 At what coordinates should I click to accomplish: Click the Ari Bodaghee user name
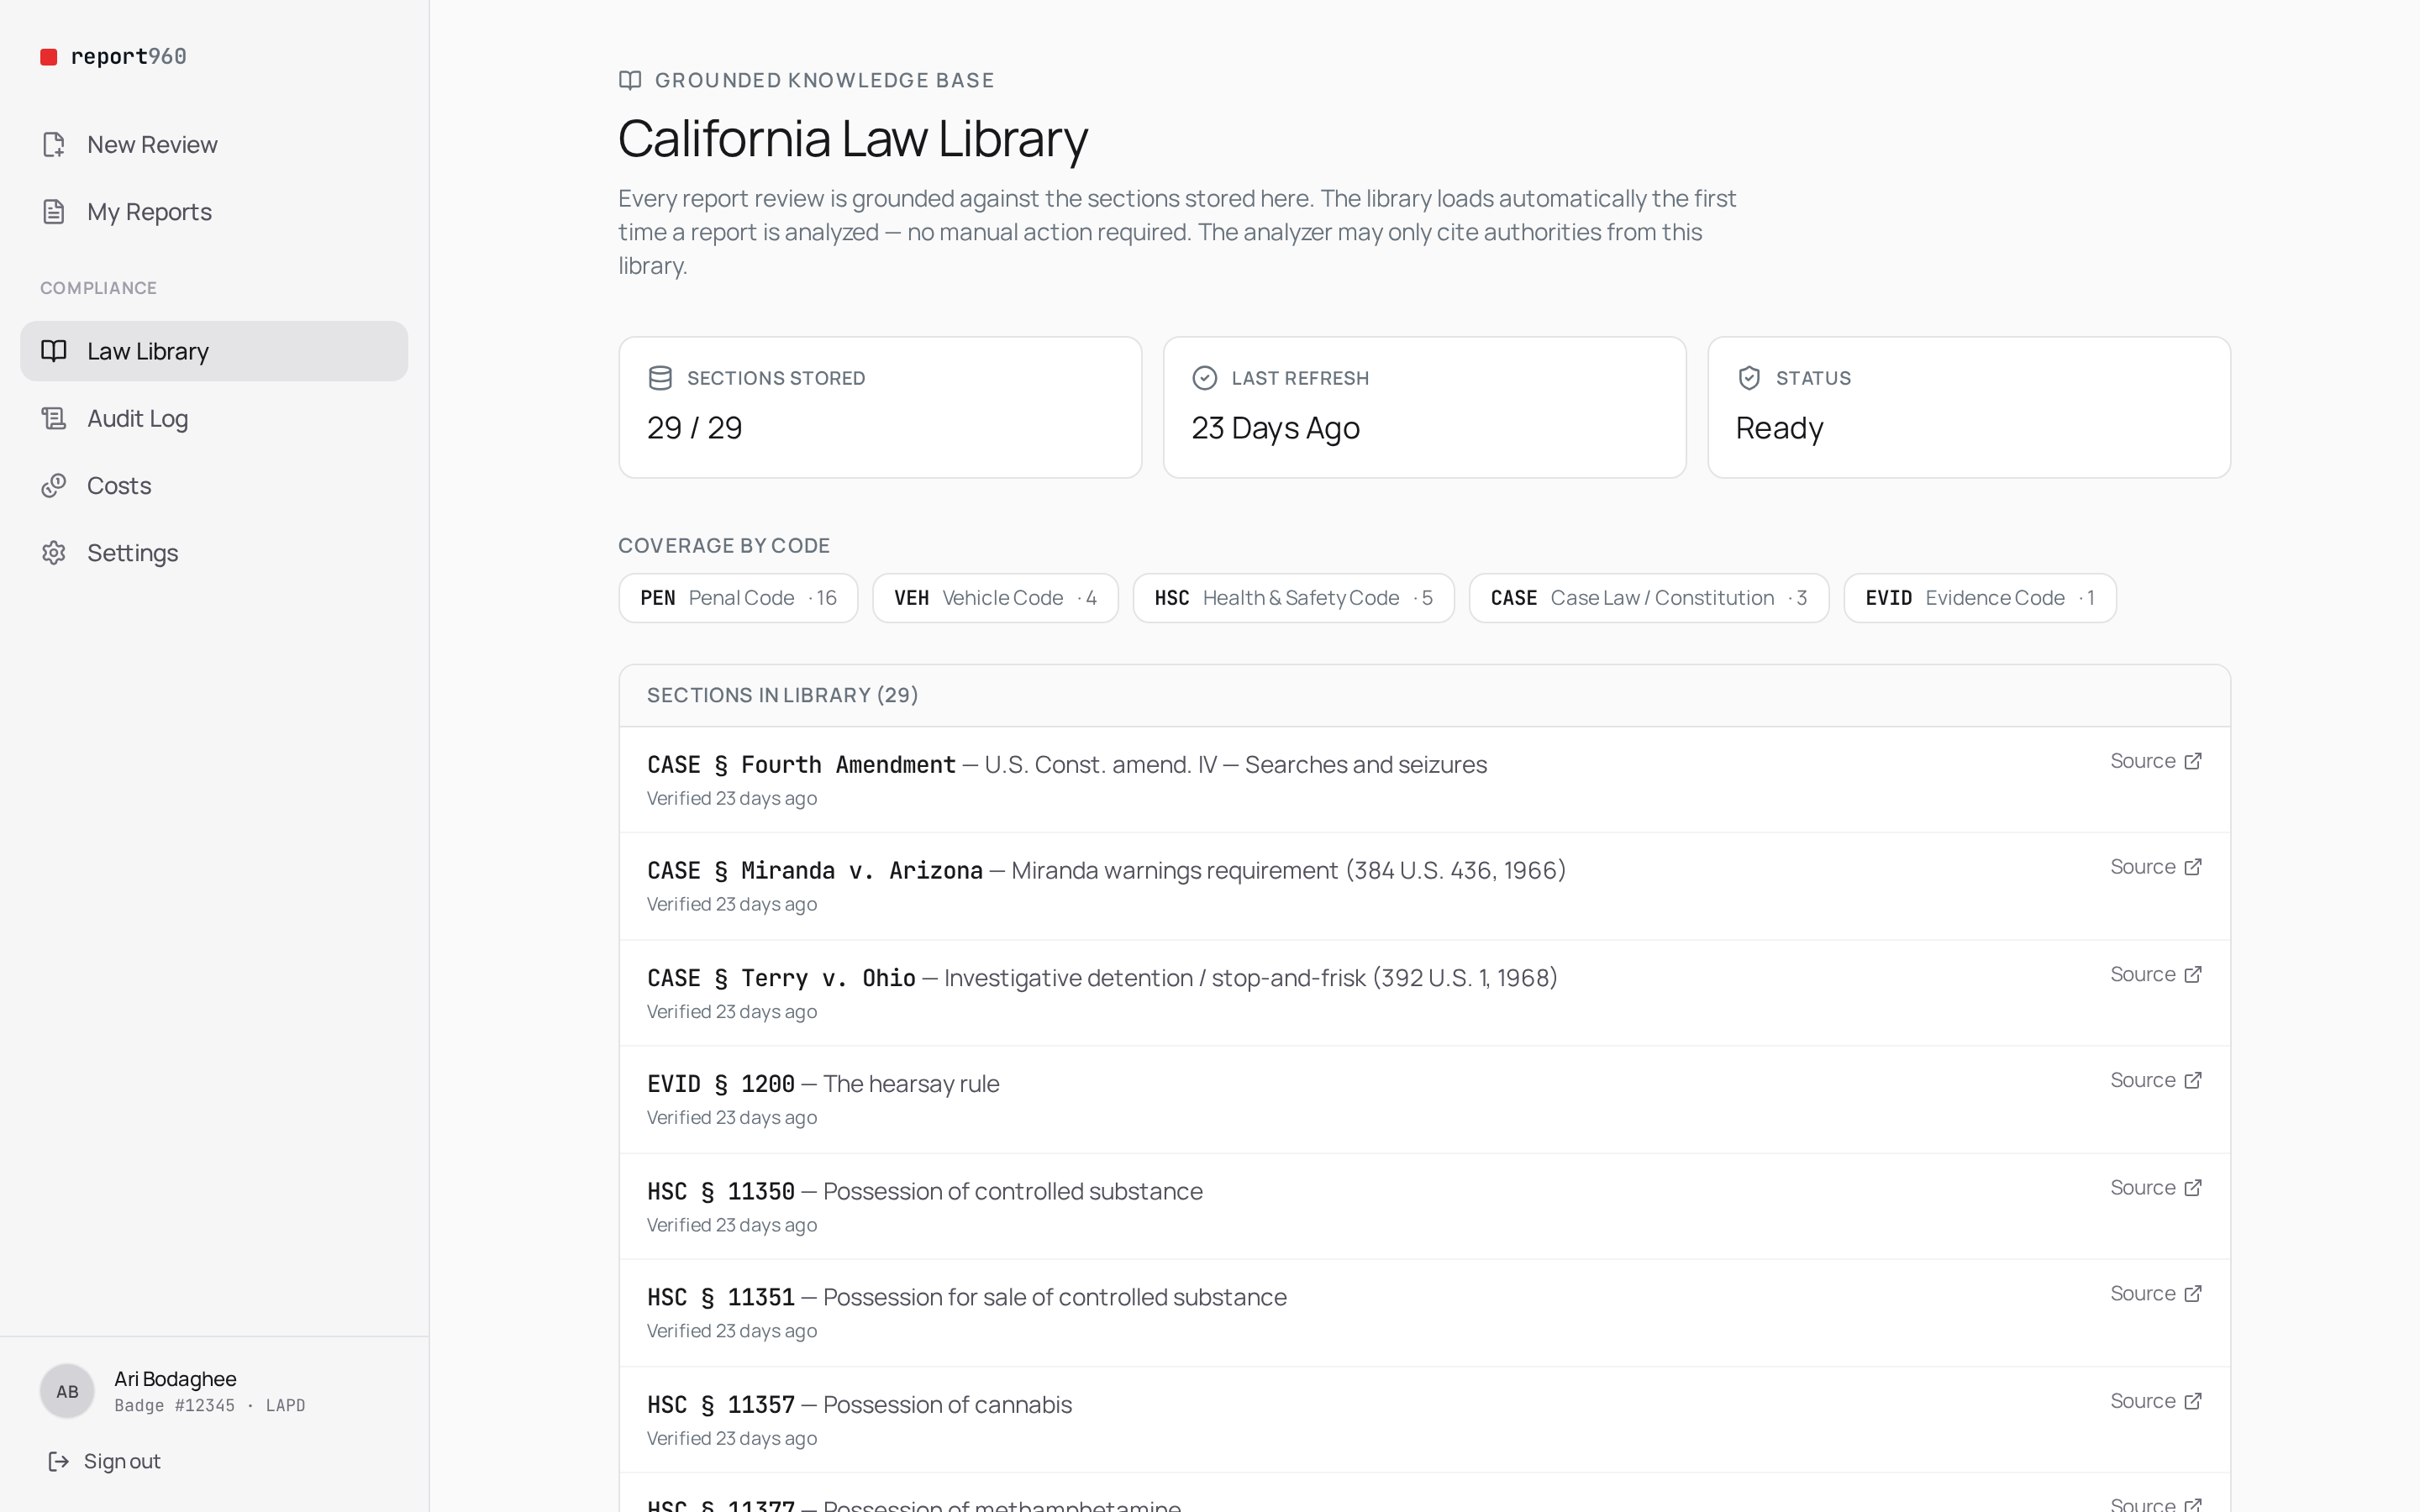coord(175,1379)
